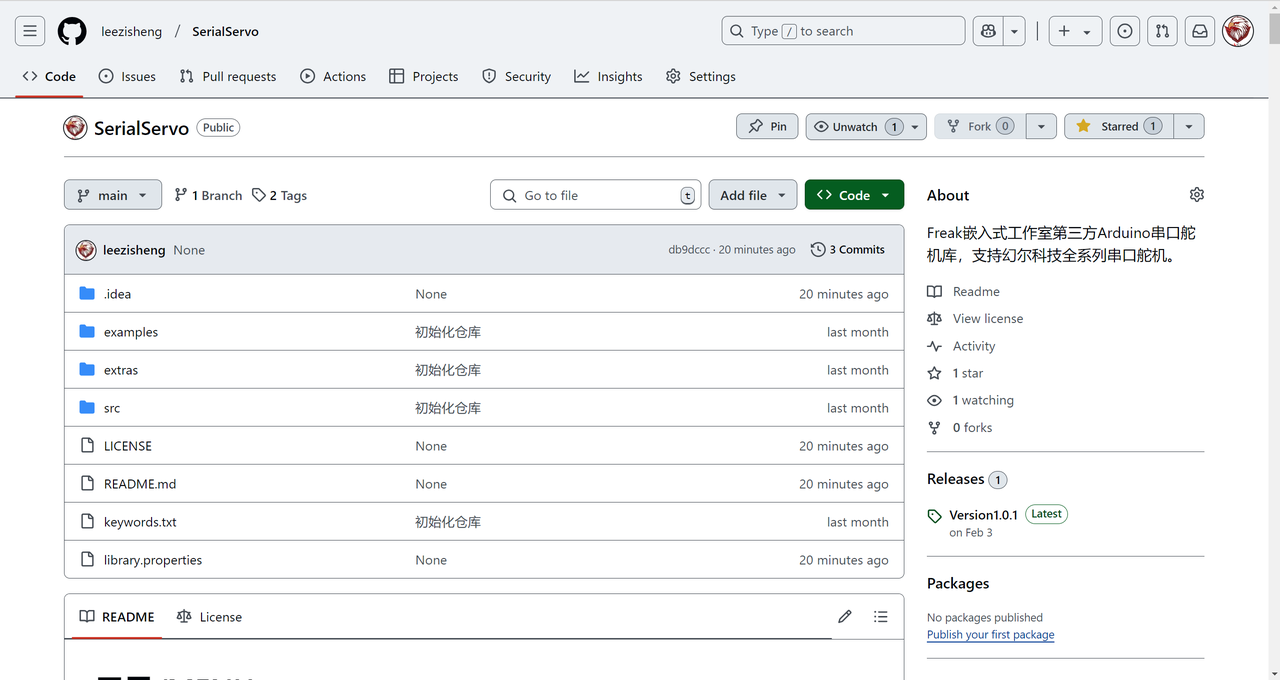Open the 3 Commits history link
Screen dimensions: 1280x680
[x=847, y=250]
